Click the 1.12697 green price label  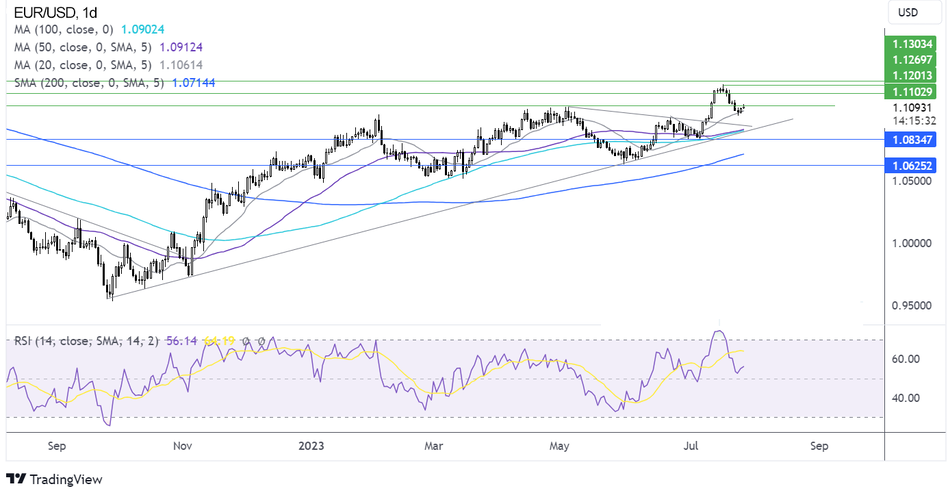[909, 59]
